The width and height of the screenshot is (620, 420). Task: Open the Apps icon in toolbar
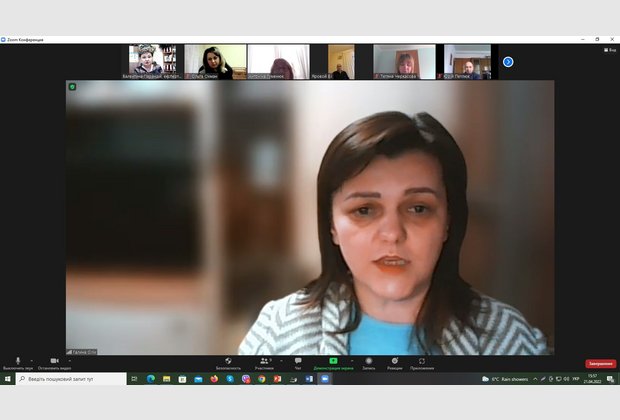click(422, 360)
